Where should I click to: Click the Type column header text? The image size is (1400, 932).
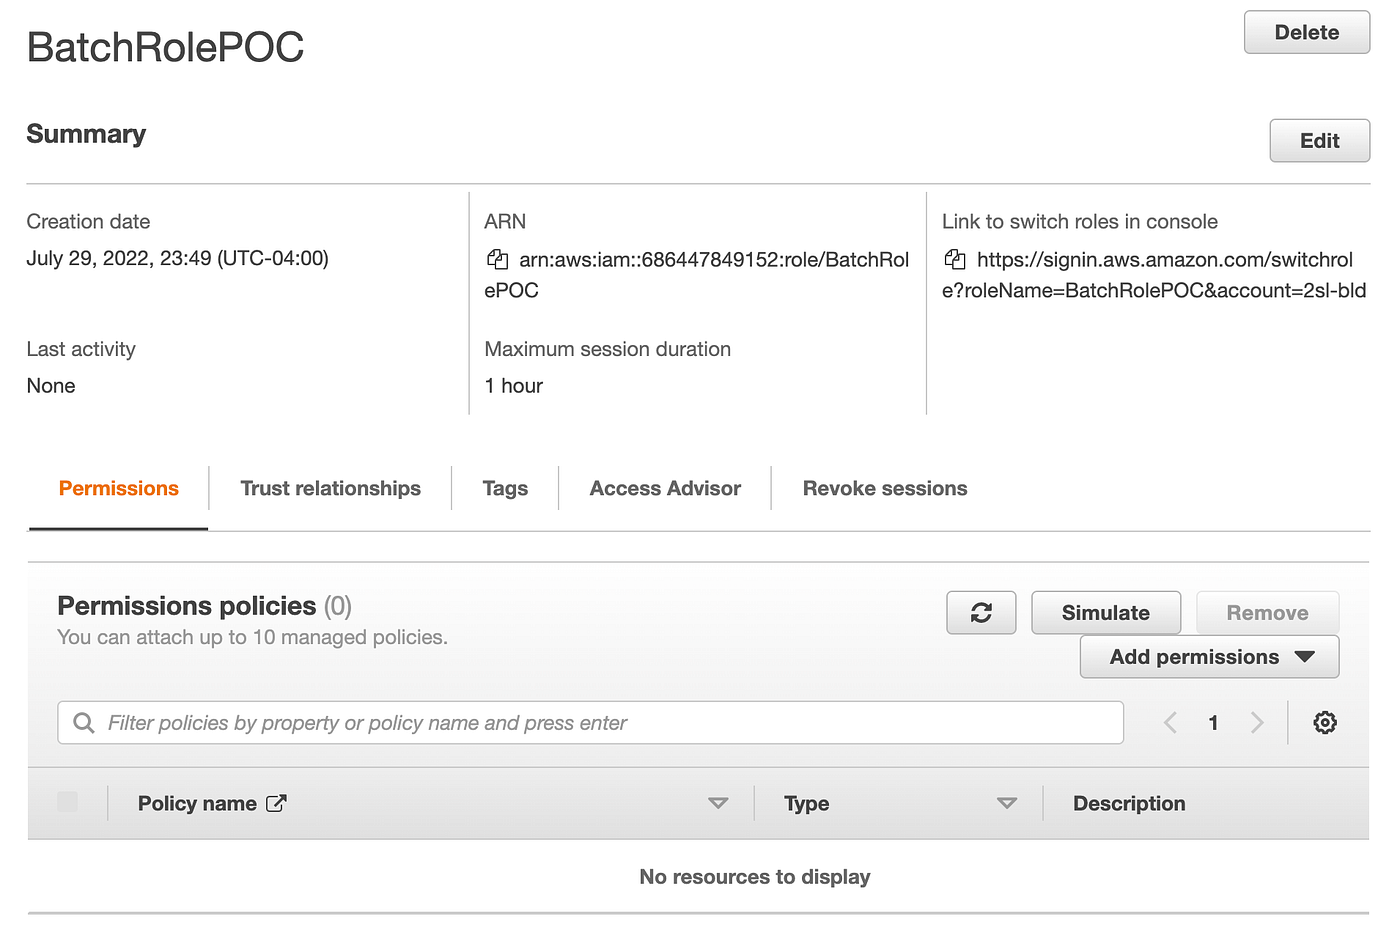click(x=807, y=803)
